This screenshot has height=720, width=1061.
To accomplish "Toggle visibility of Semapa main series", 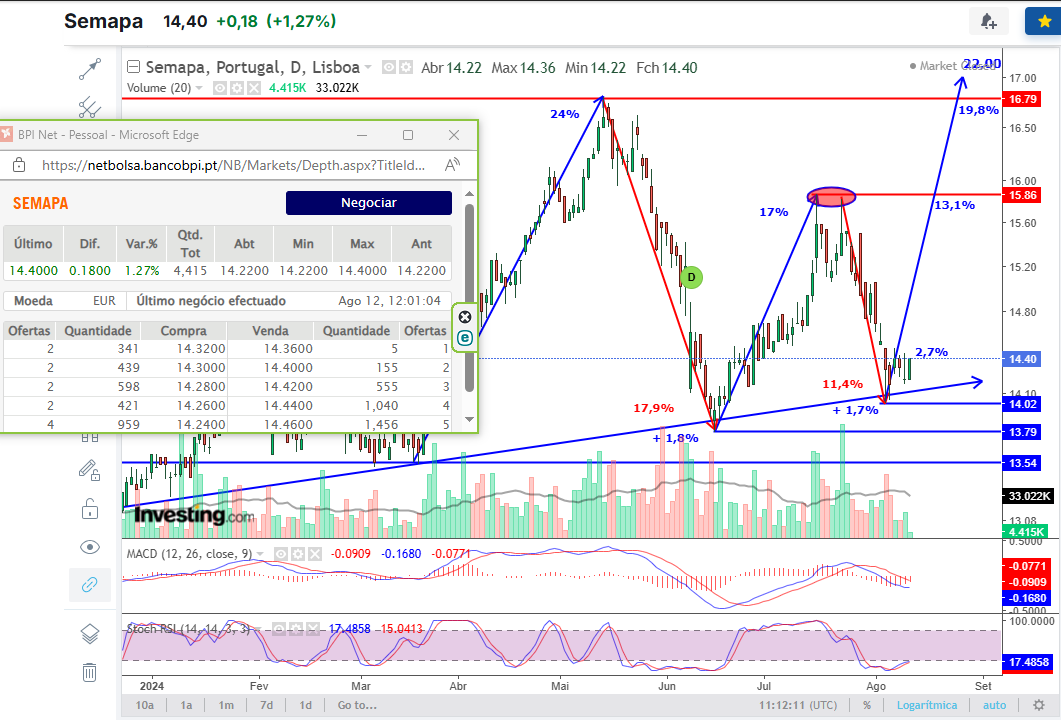I will (389, 67).
